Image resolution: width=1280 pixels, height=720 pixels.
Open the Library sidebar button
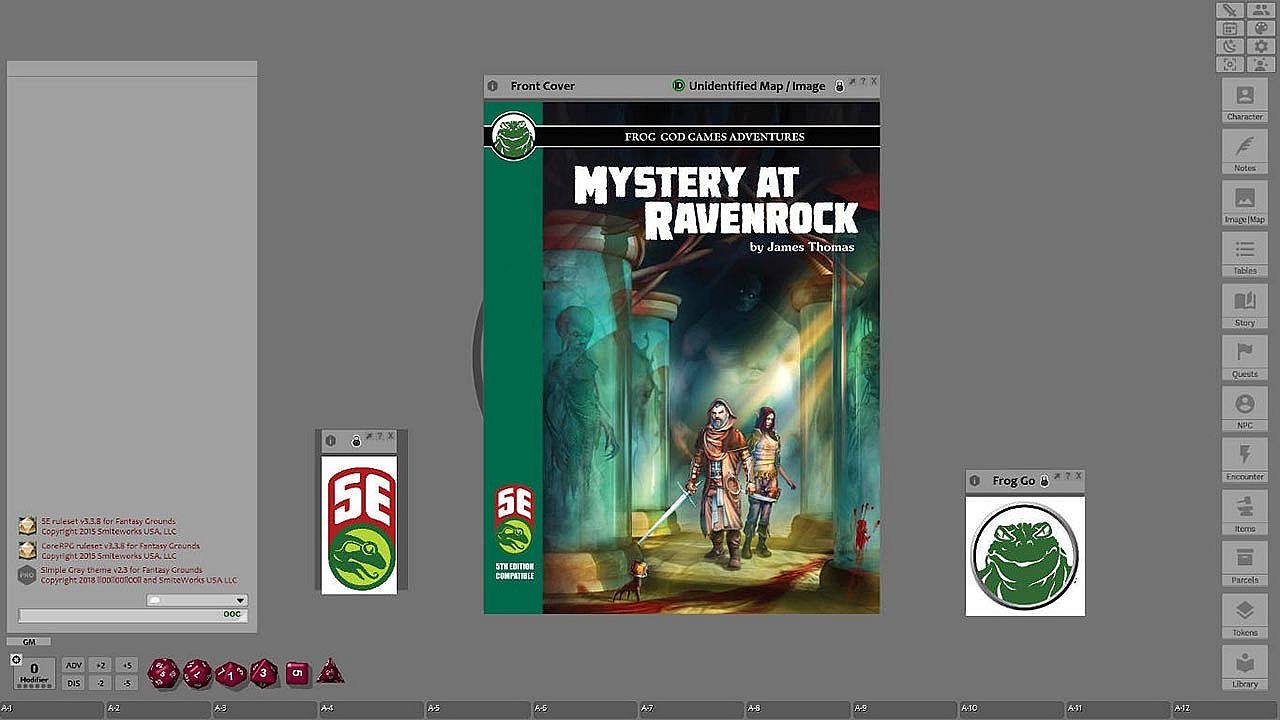click(1245, 667)
